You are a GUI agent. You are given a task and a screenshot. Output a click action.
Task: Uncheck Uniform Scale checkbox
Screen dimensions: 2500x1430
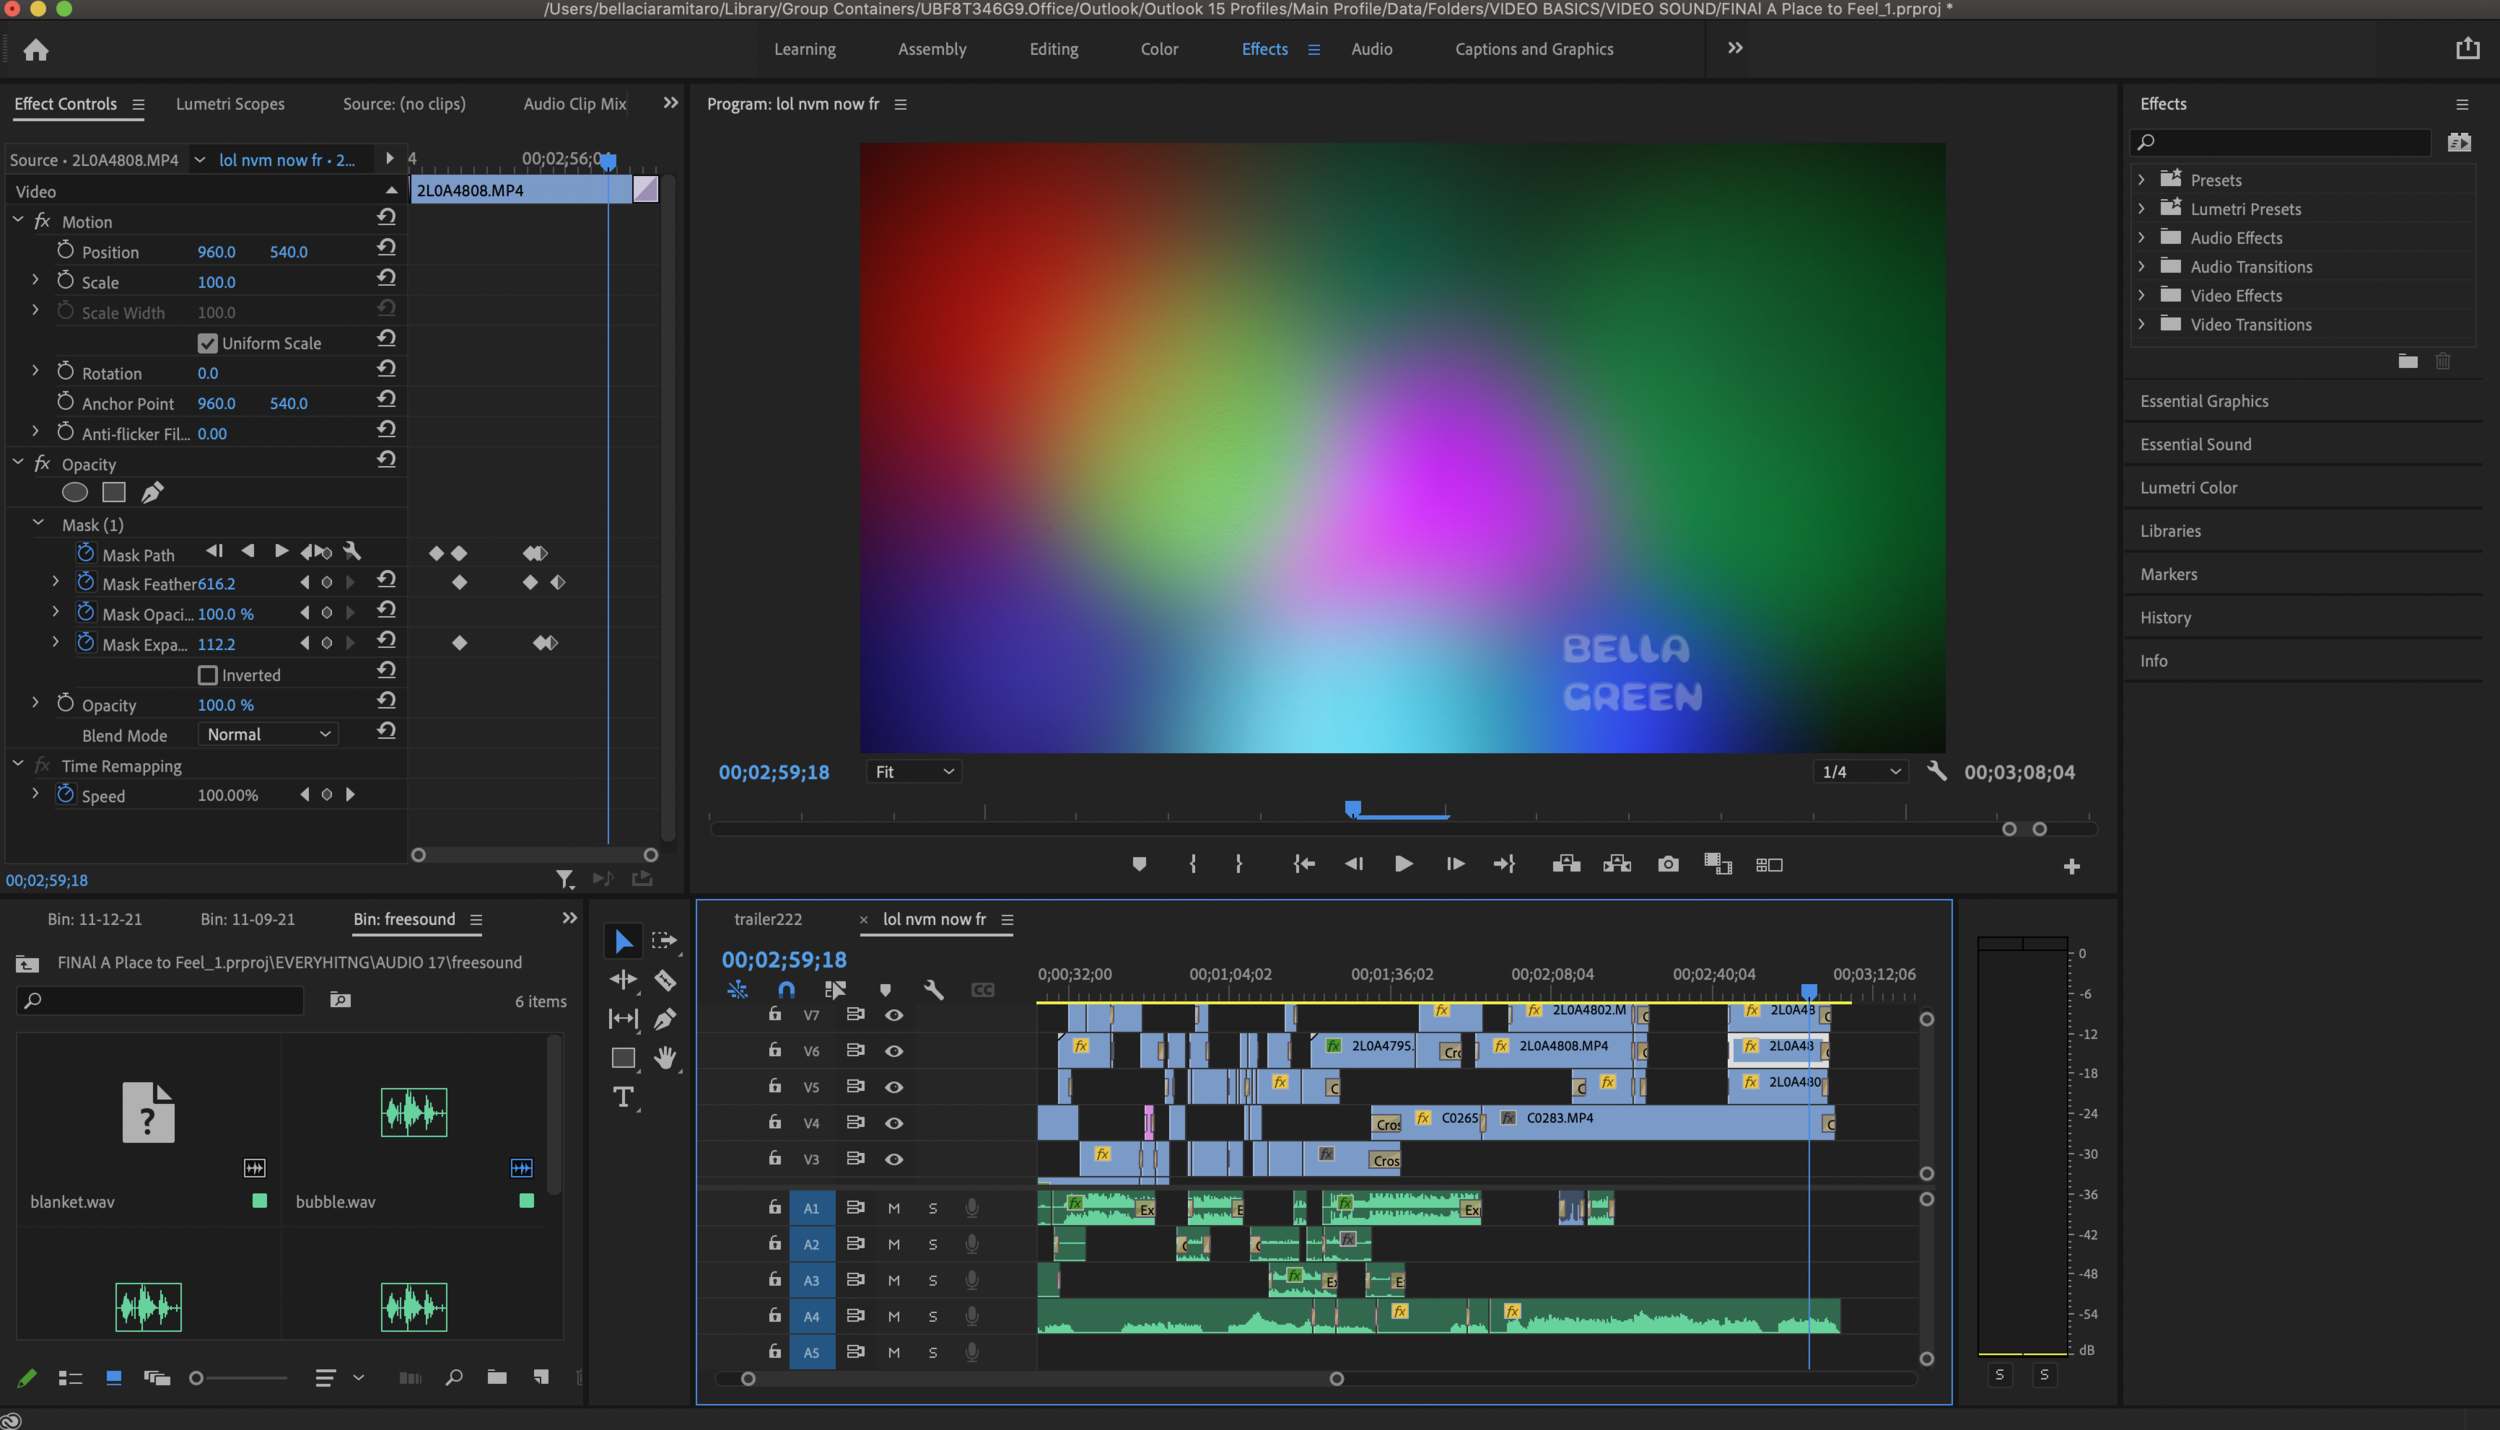coord(207,343)
